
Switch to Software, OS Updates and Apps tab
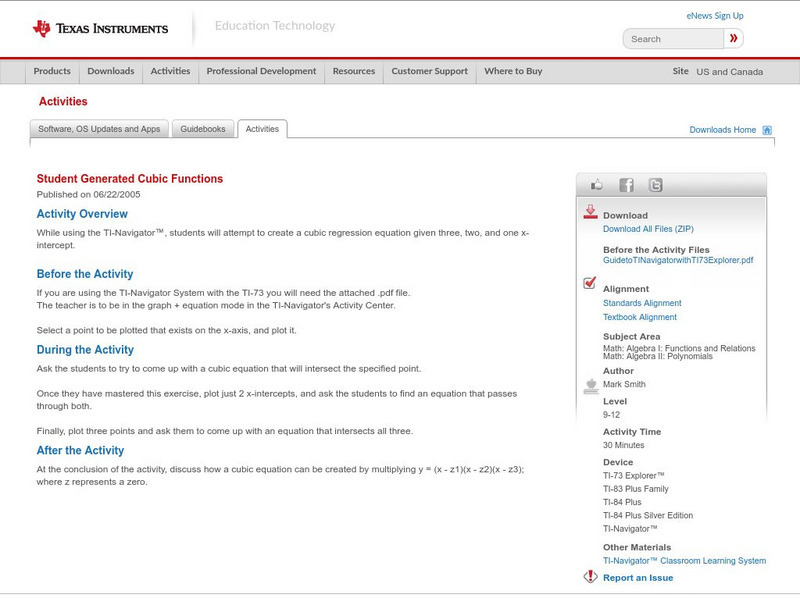click(x=99, y=129)
